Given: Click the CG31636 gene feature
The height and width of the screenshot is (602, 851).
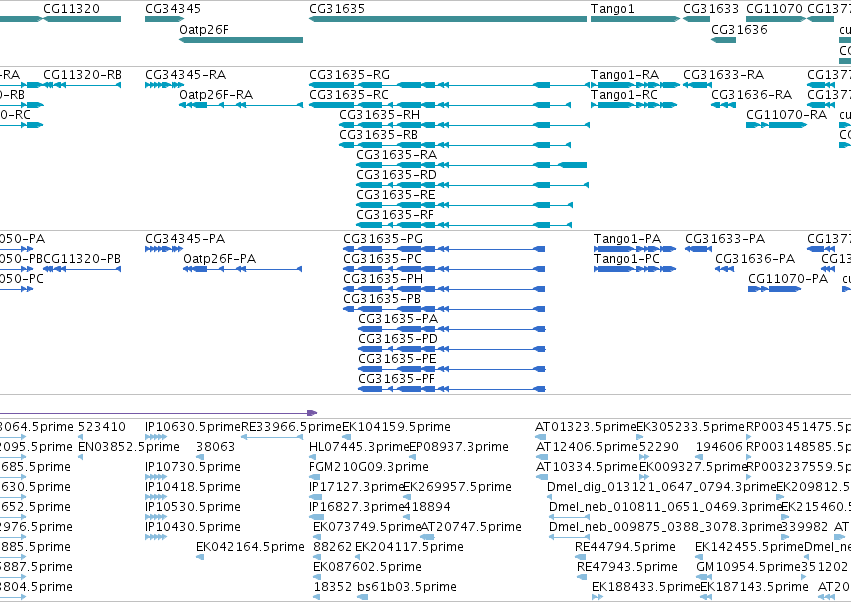Looking at the screenshot, I should click(723, 40).
